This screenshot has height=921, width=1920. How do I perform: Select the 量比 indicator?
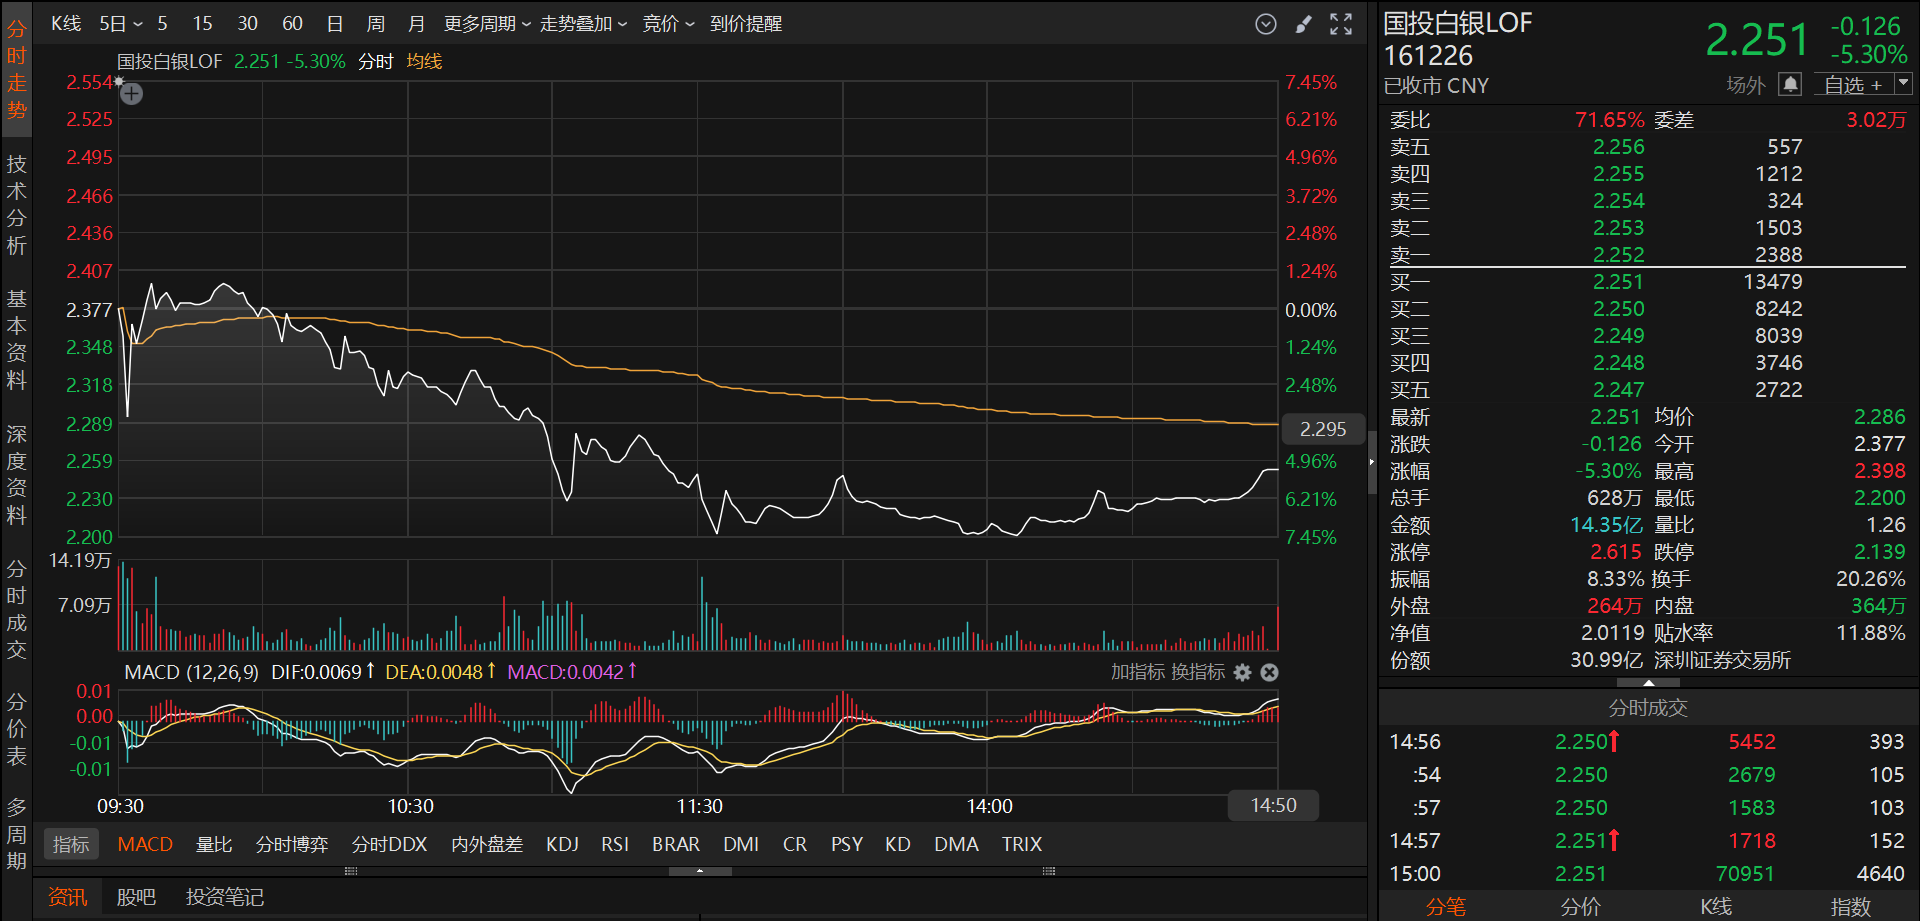(x=214, y=844)
